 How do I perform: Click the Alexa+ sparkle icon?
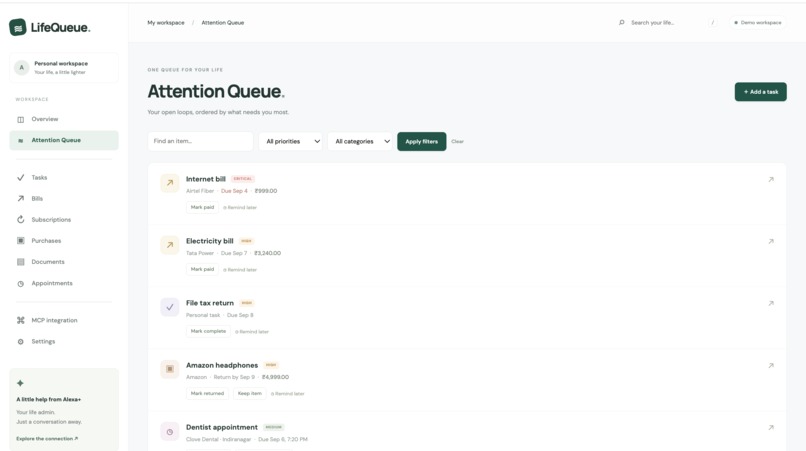20,383
